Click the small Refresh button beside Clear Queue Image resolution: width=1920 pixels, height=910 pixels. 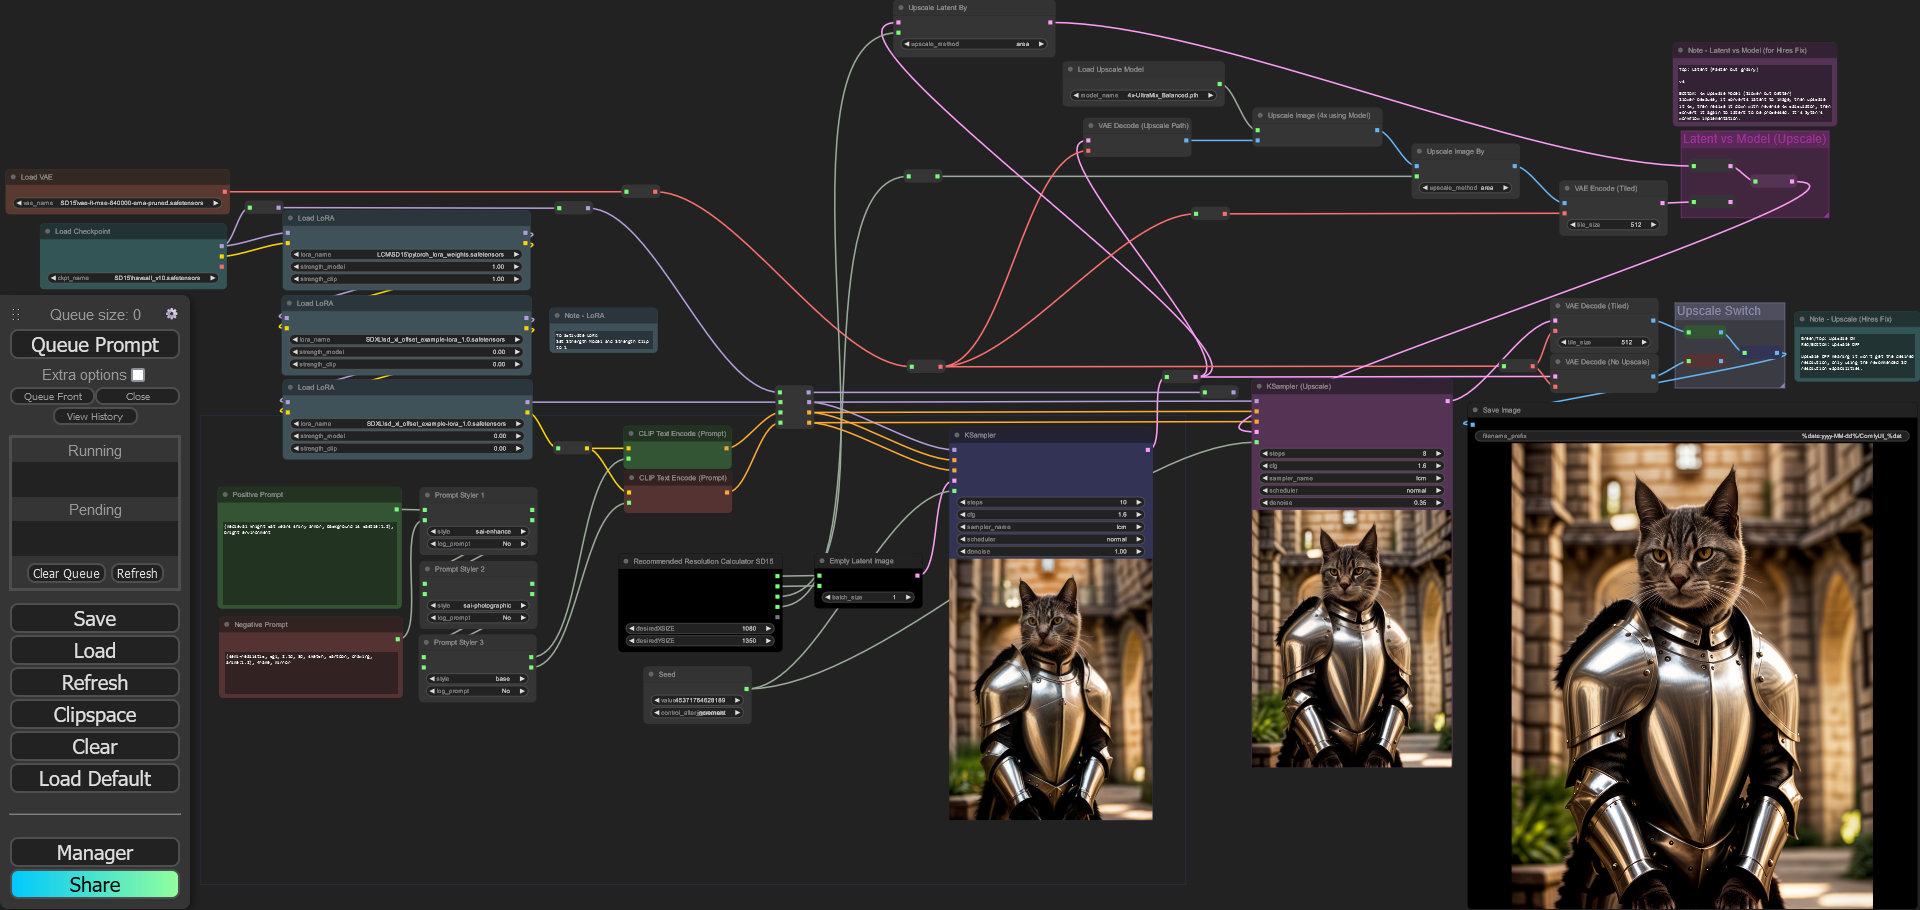point(137,573)
